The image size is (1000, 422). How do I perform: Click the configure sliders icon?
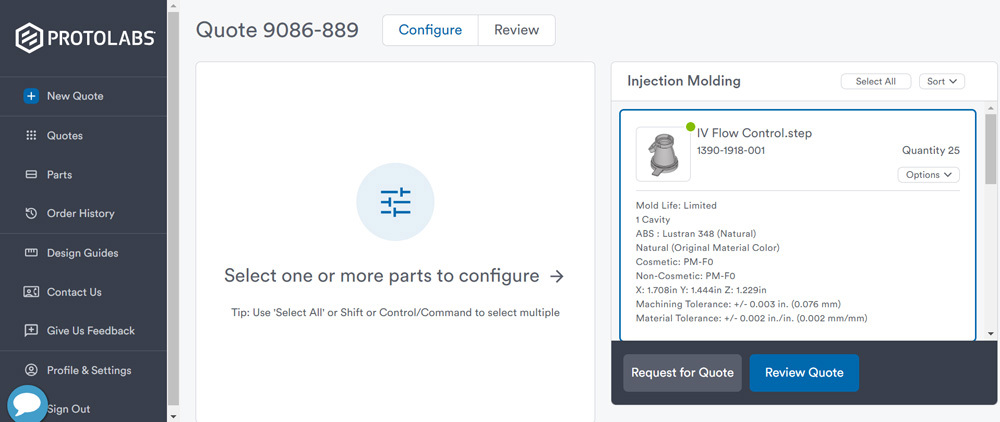pyautogui.click(x=395, y=202)
